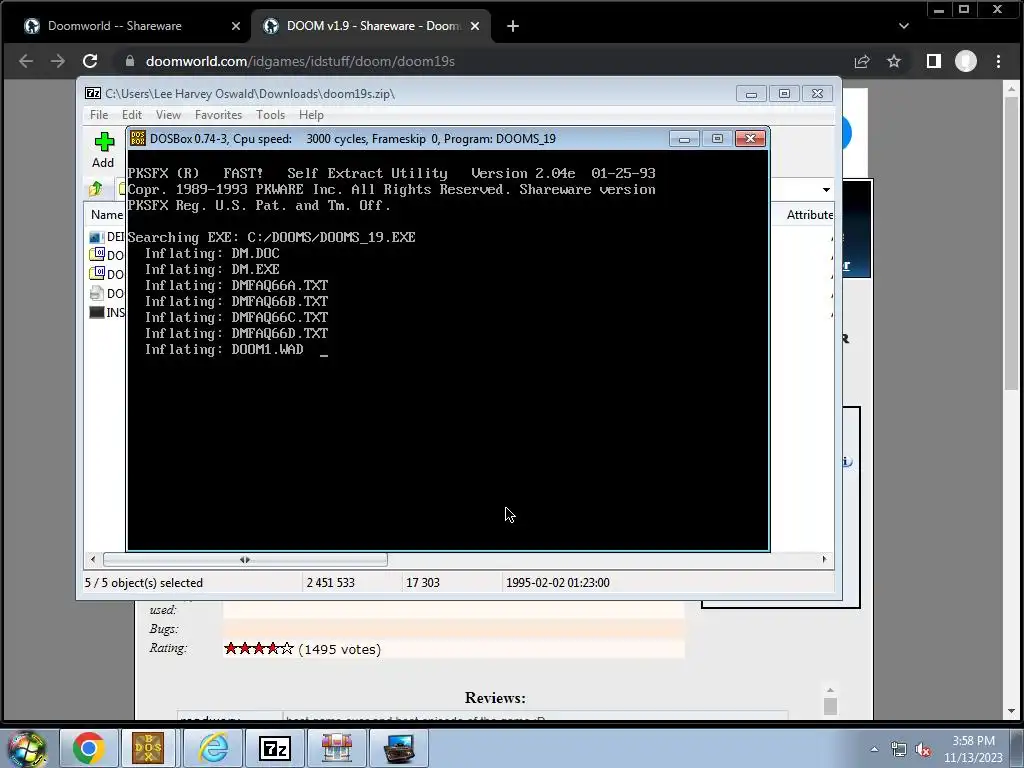The height and width of the screenshot is (768, 1024).
Task: Click the site lock icon in address bar
Action: click(x=129, y=61)
